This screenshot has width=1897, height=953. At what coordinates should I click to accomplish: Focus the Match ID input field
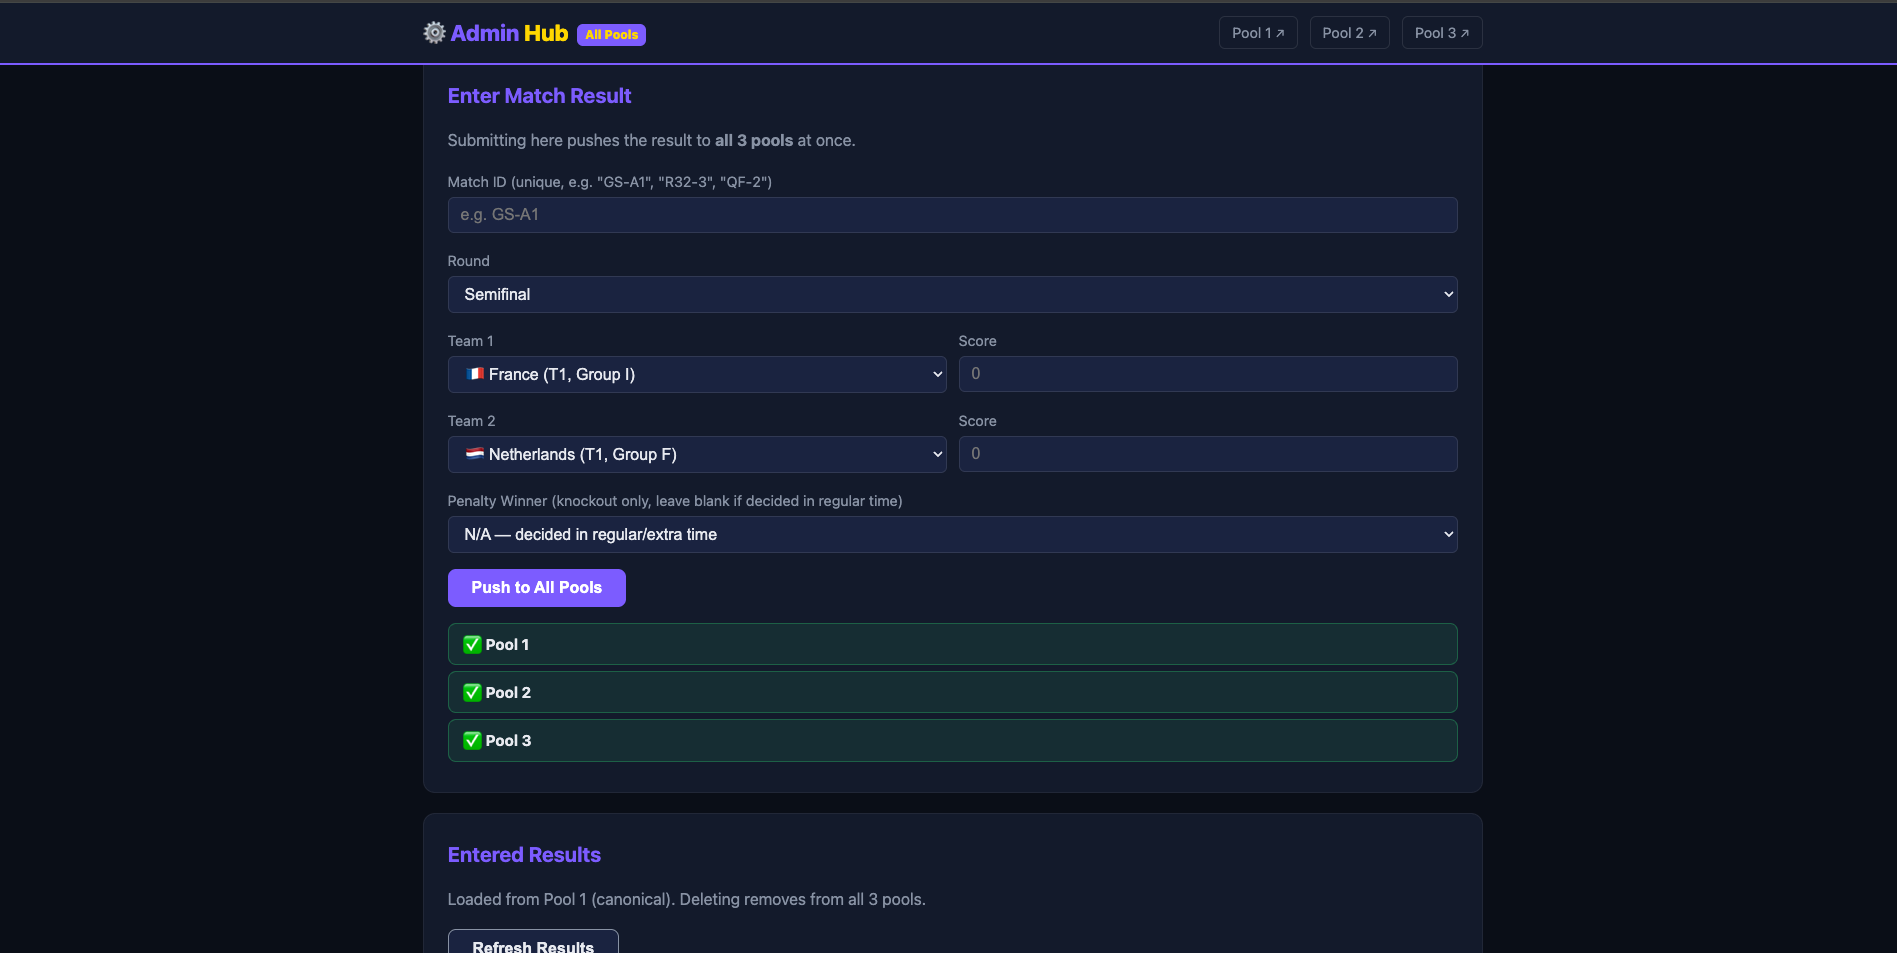[952, 215]
